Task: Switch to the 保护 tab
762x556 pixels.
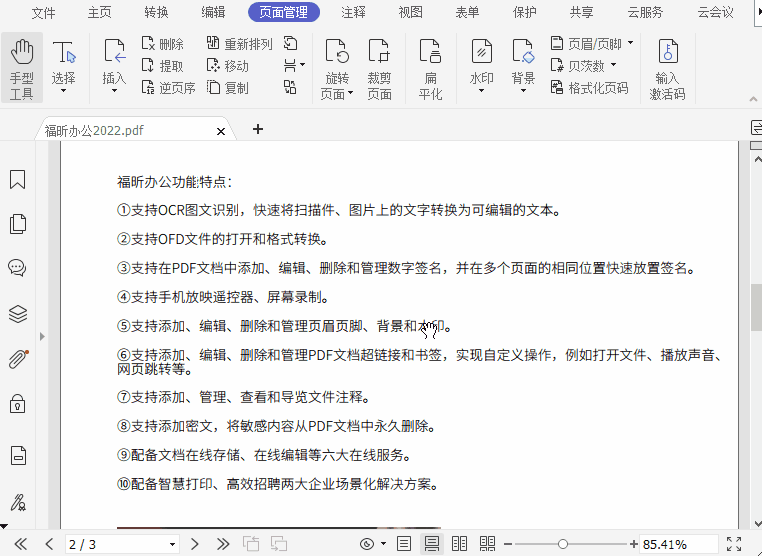Action: (x=524, y=12)
